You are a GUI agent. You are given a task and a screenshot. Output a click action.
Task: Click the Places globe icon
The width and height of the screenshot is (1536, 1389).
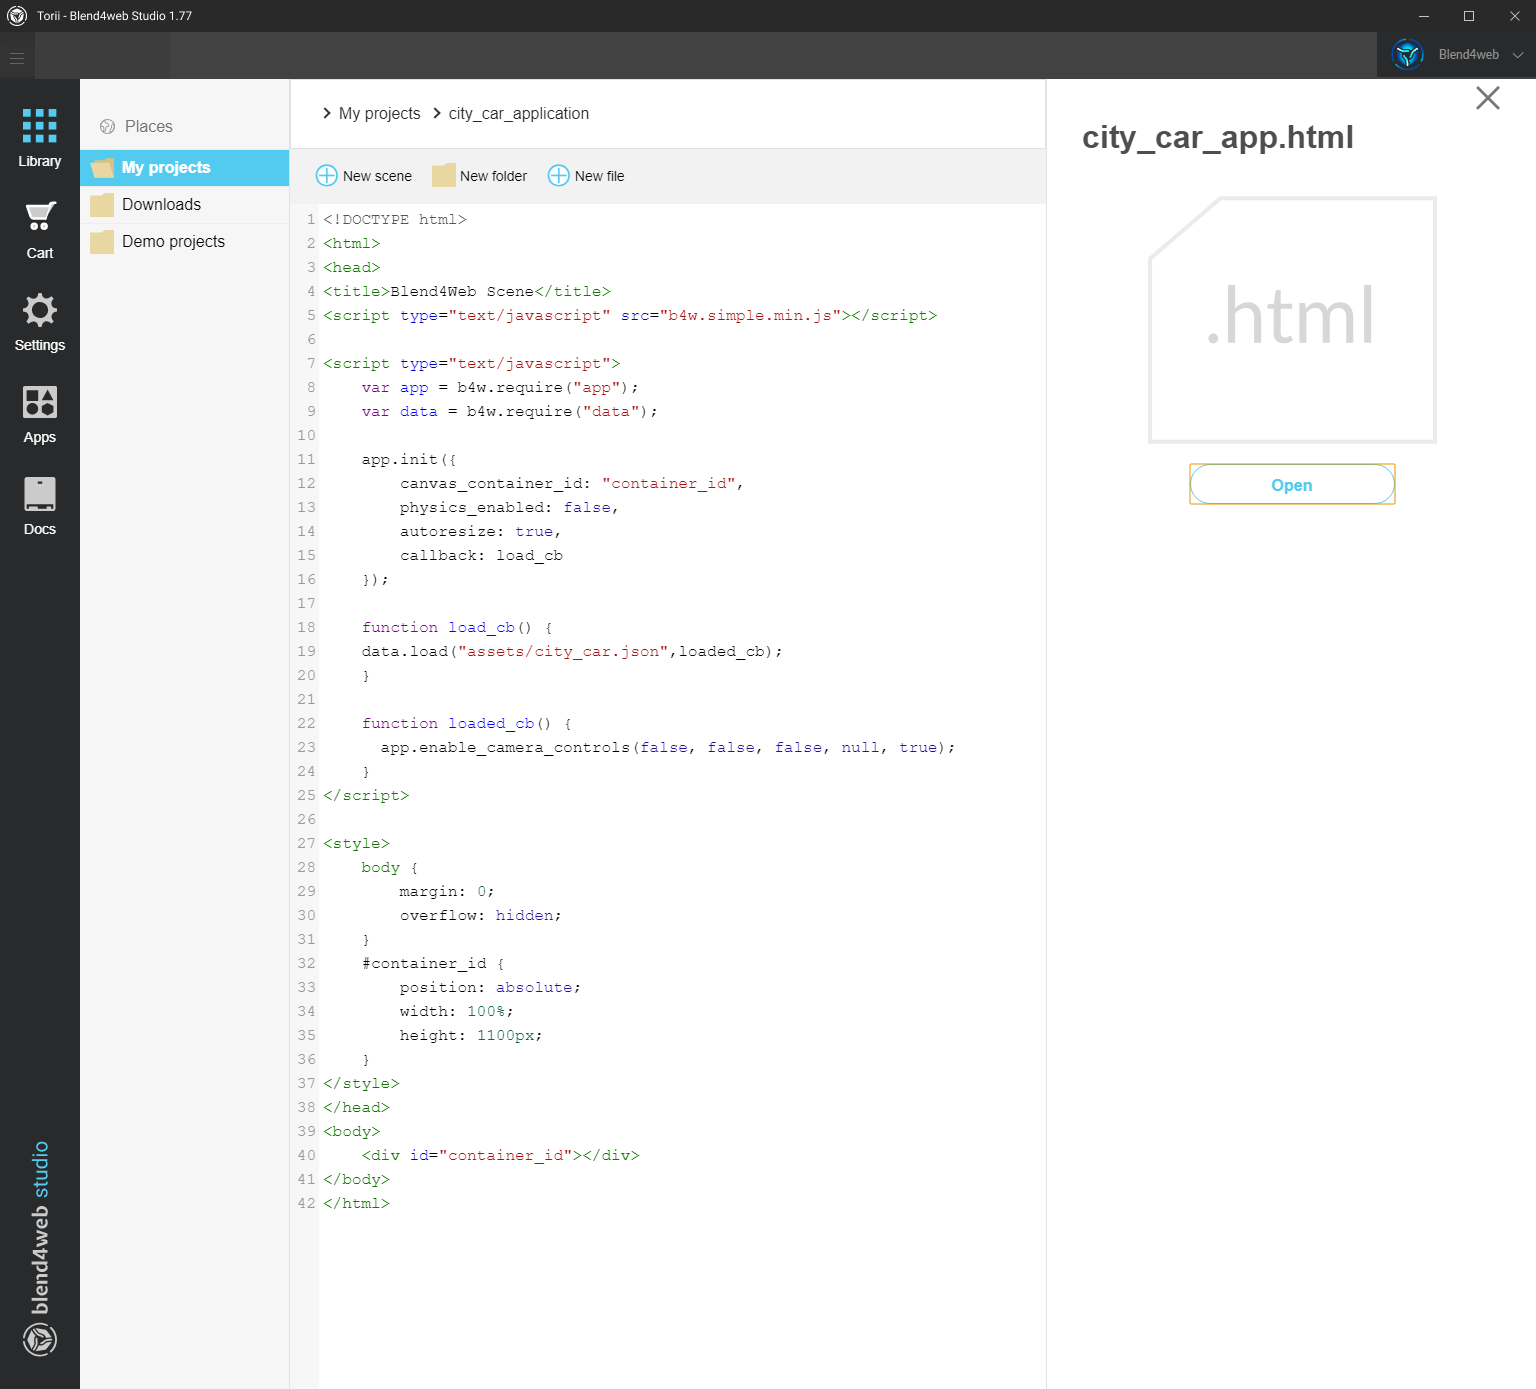[x=108, y=127]
